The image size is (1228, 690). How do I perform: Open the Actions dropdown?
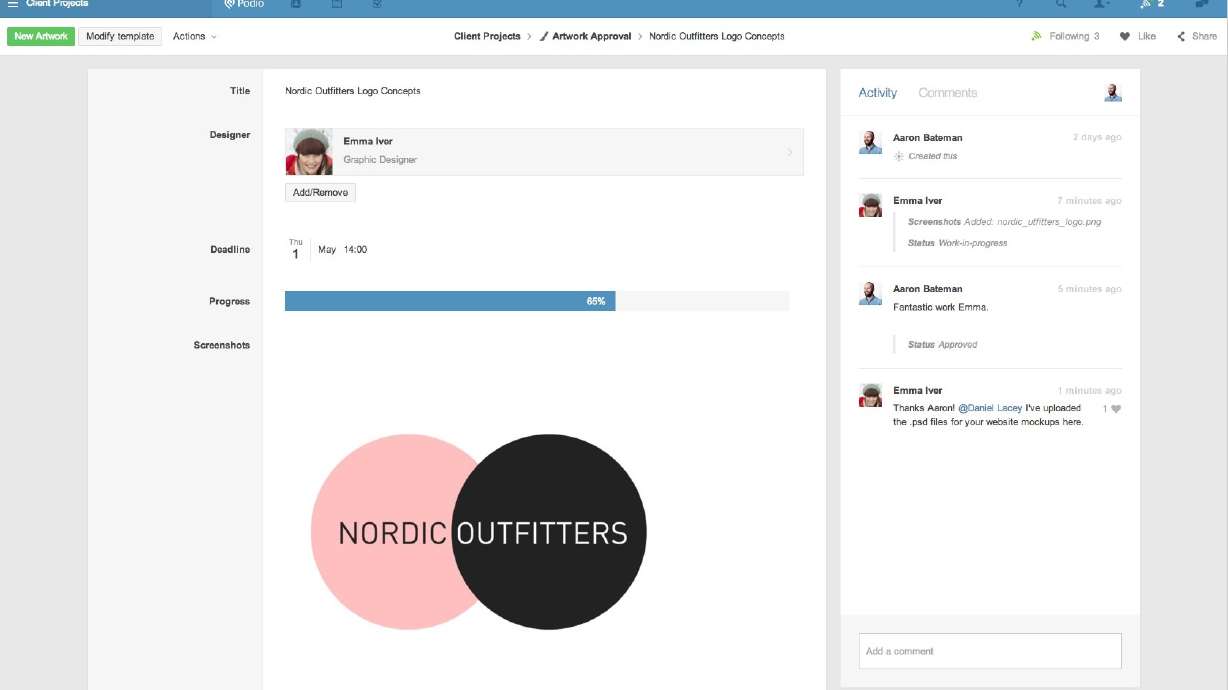[191, 36]
